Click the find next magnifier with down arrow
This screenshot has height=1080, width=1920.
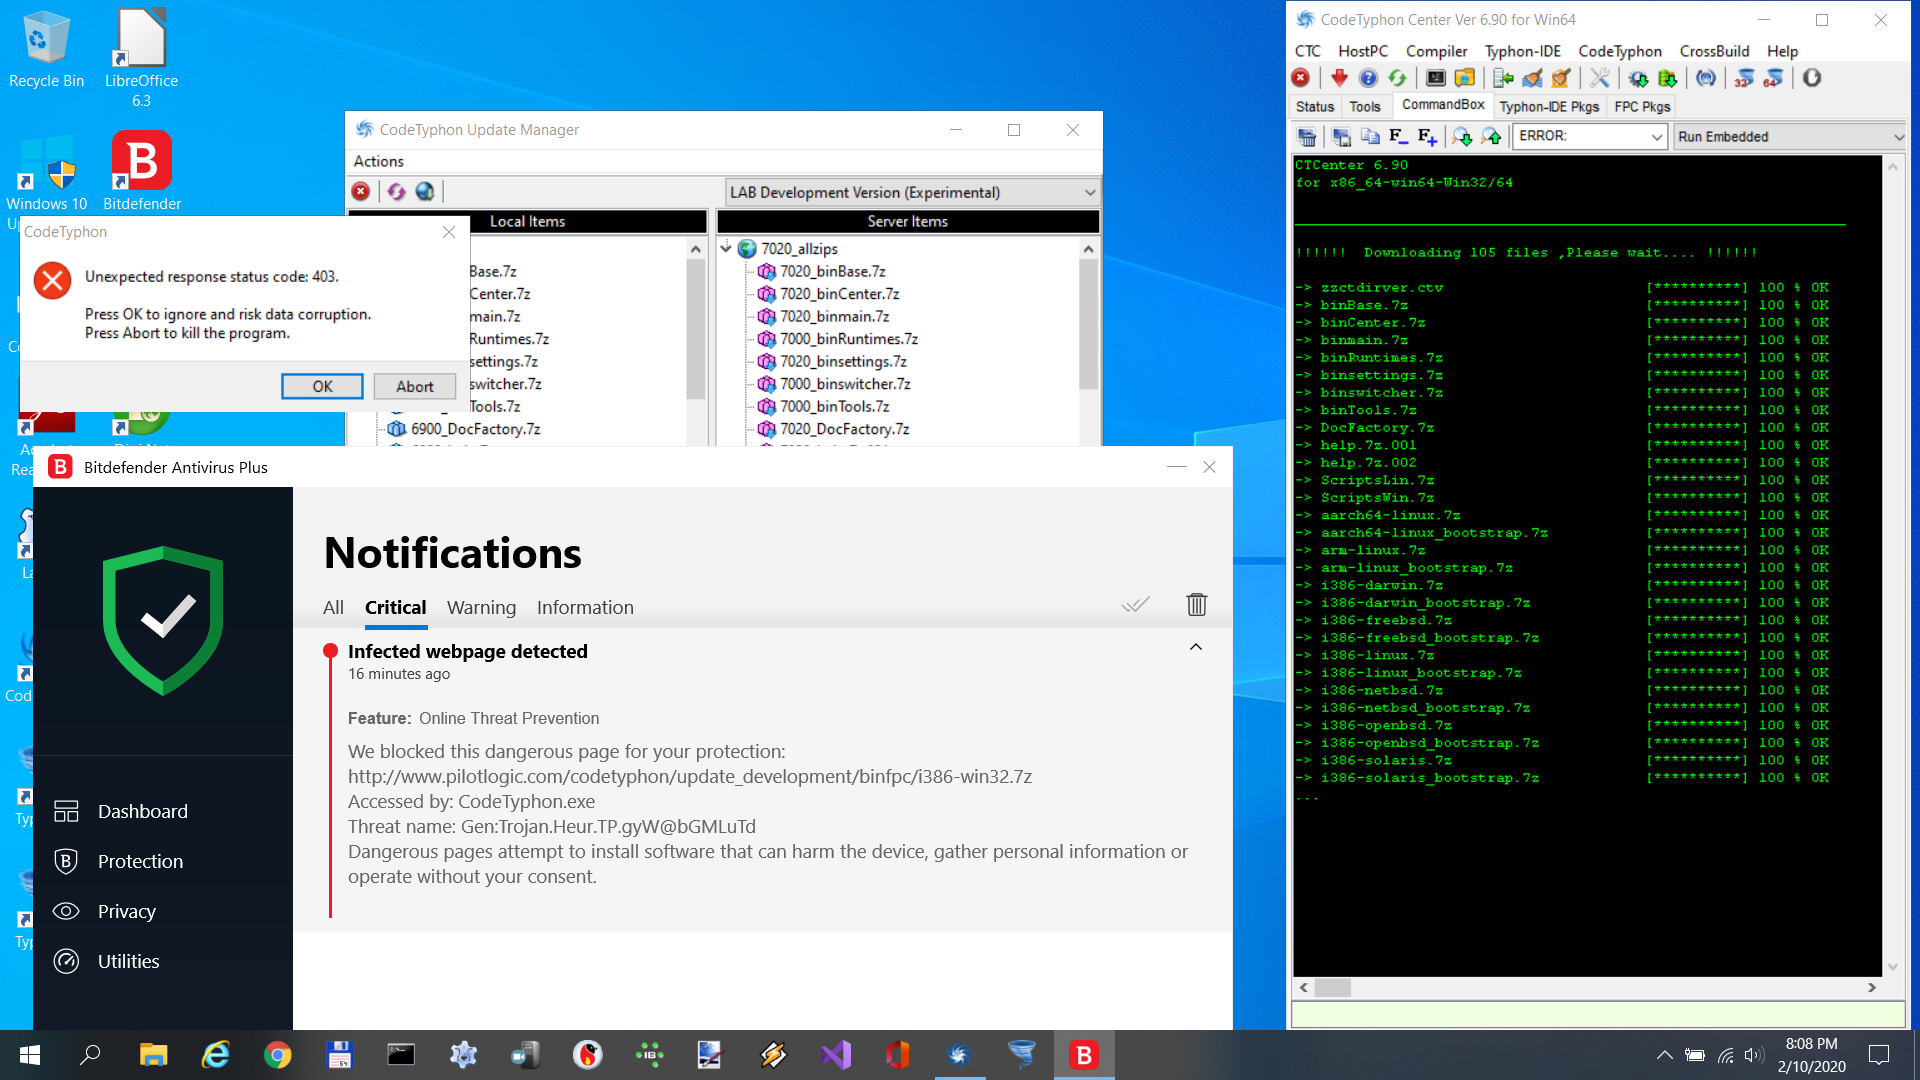coord(1462,137)
